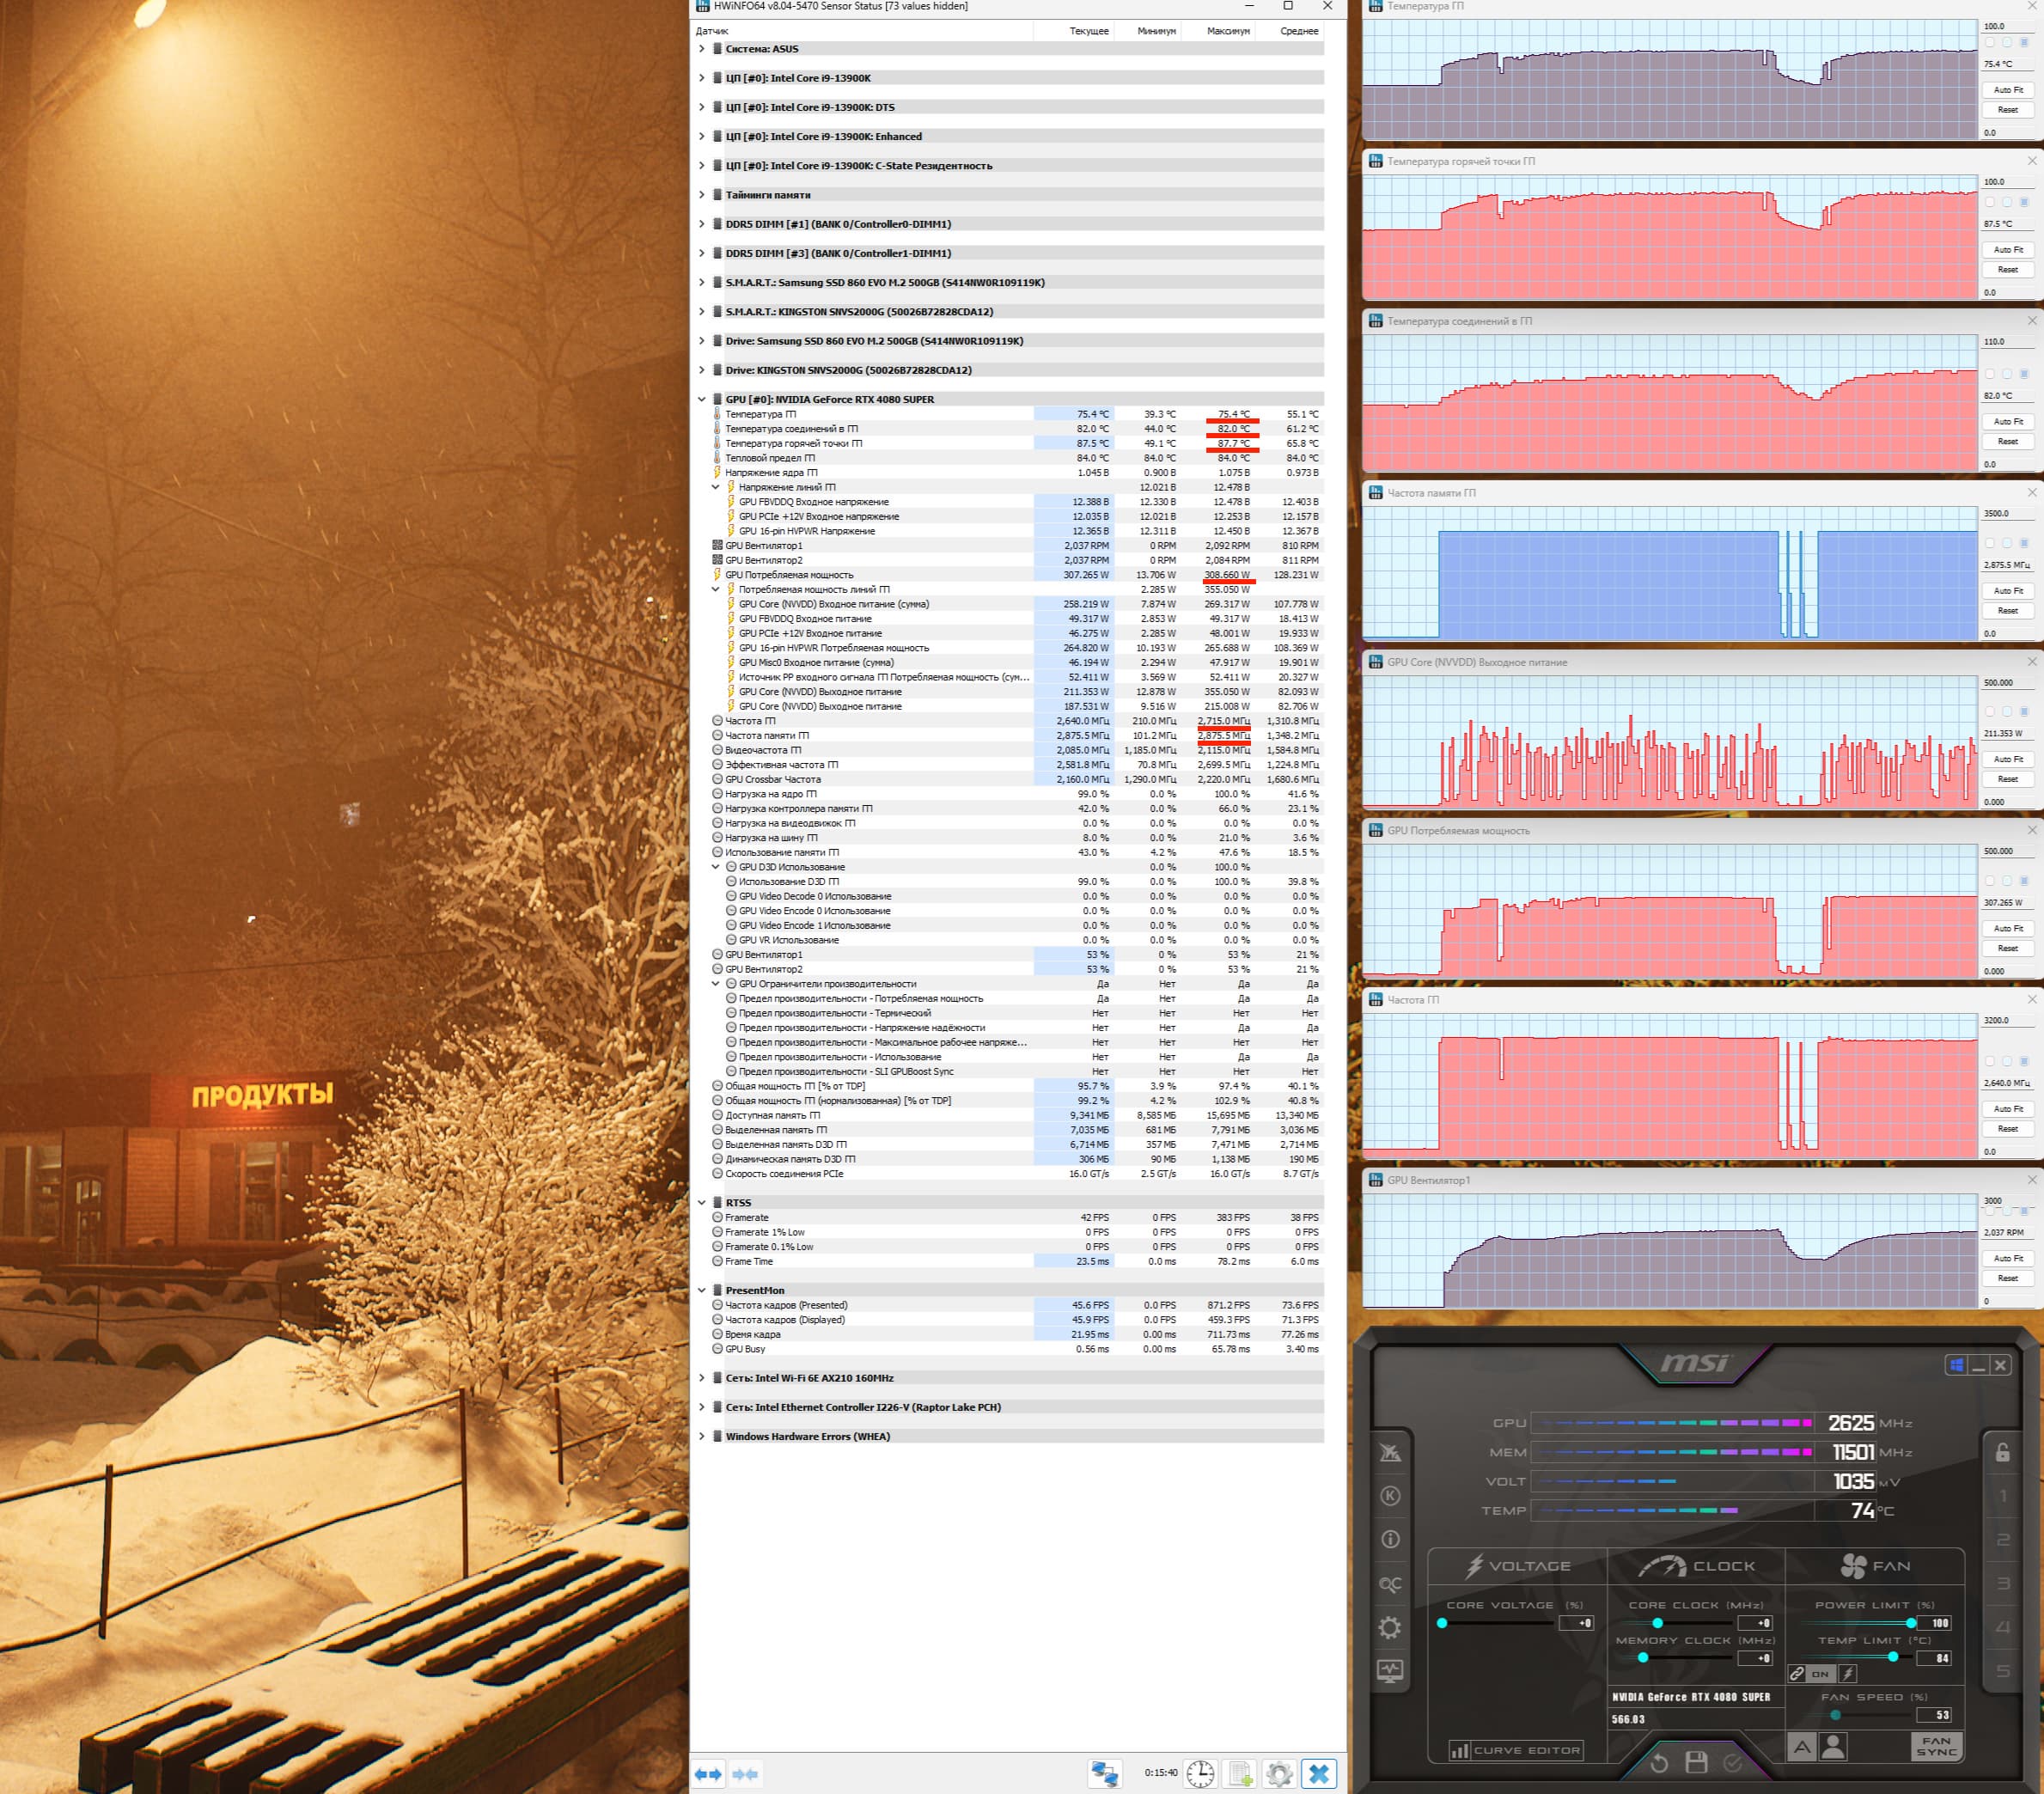Click the Максимум column header
This screenshot has height=1794, width=2044.
[1227, 31]
